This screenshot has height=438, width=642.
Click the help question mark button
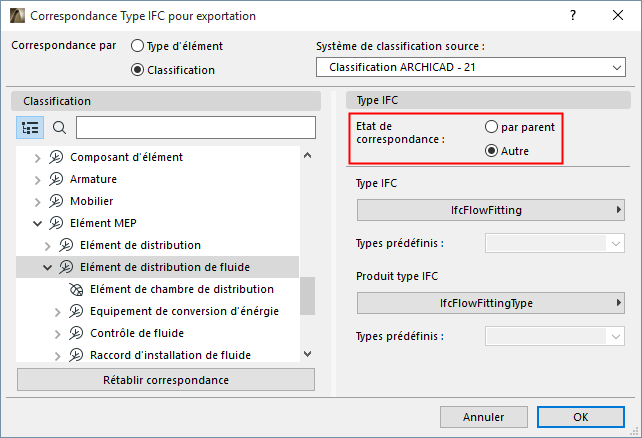pyautogui.click(x=572, y=16)
